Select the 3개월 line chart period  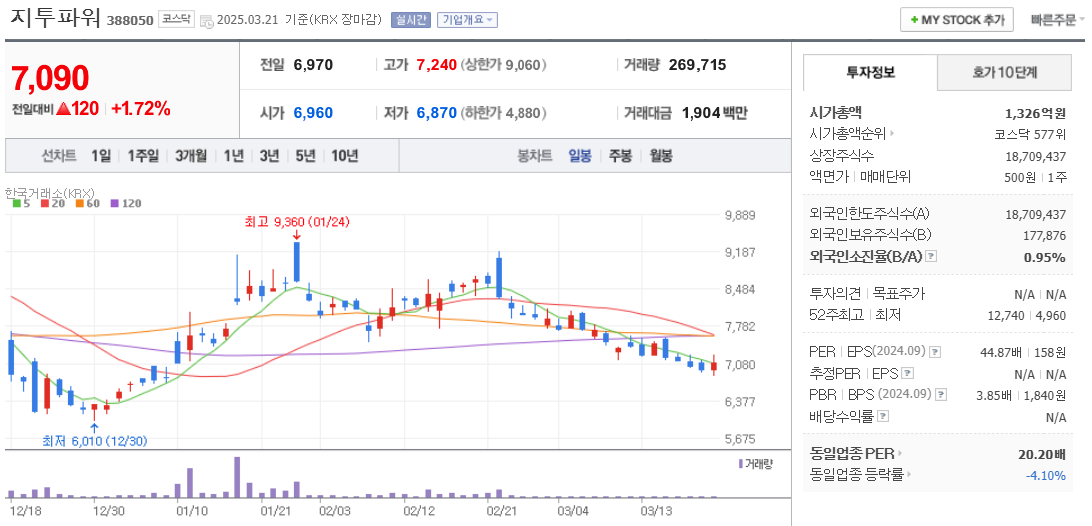click(191, 156)
